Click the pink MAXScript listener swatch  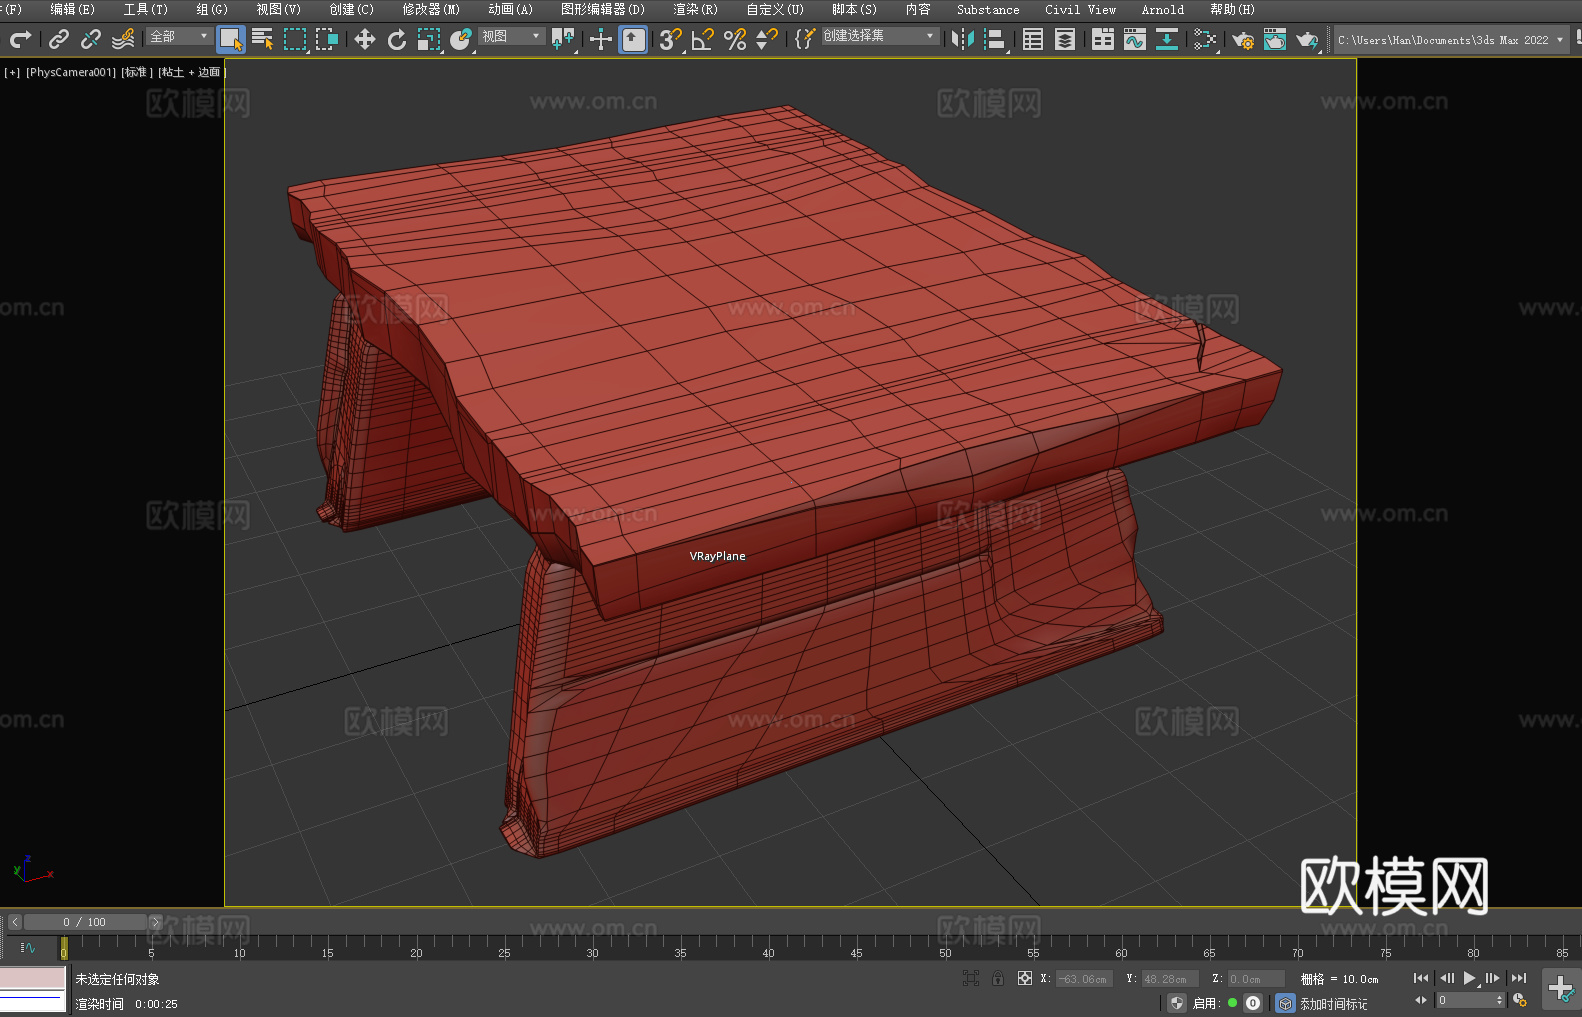pos(33,977)
